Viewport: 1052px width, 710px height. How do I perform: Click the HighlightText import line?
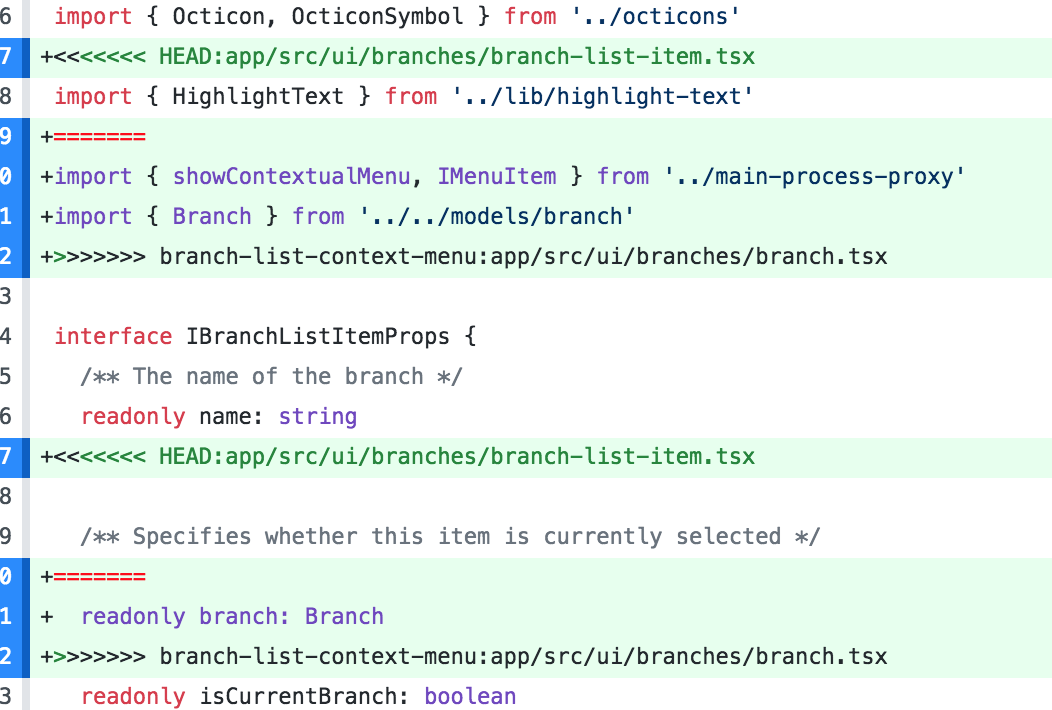(400, 96)
